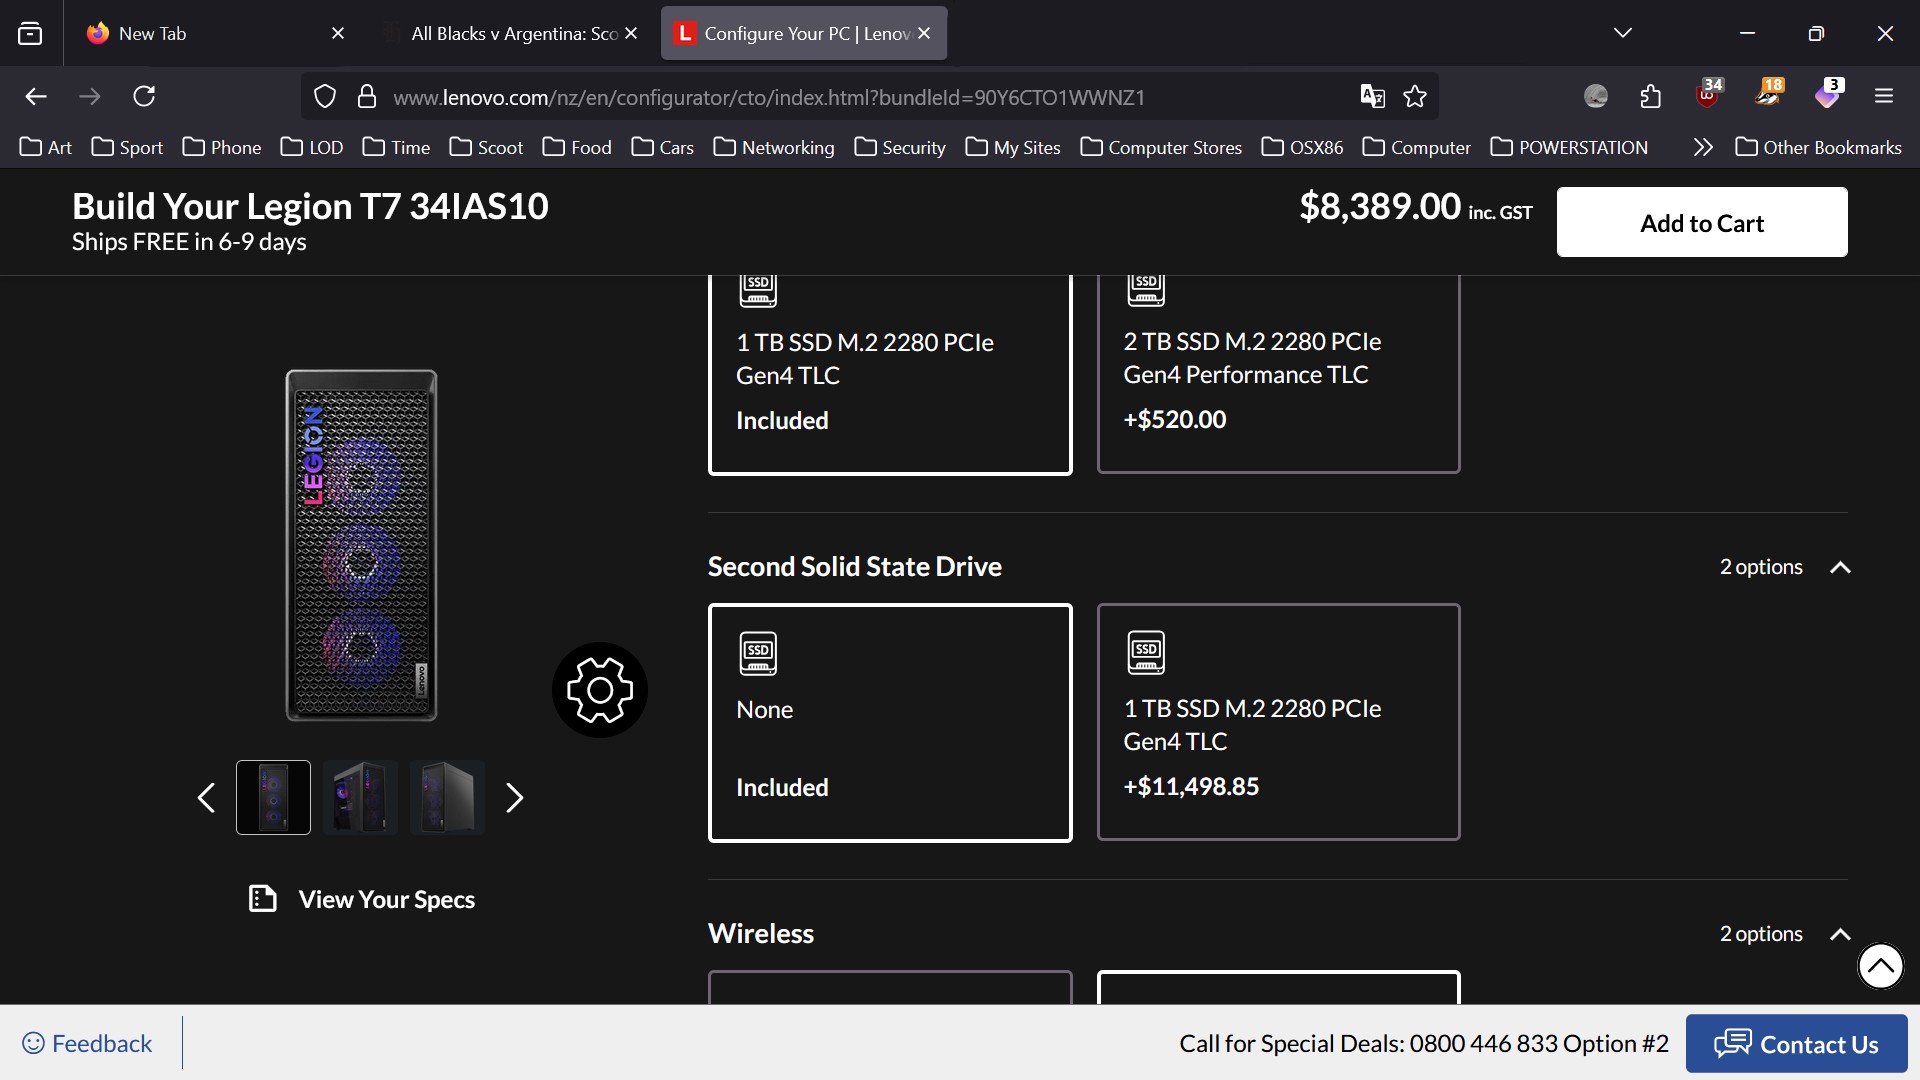Show more bookmarks overflow chevron

[x=1703, y=147]
